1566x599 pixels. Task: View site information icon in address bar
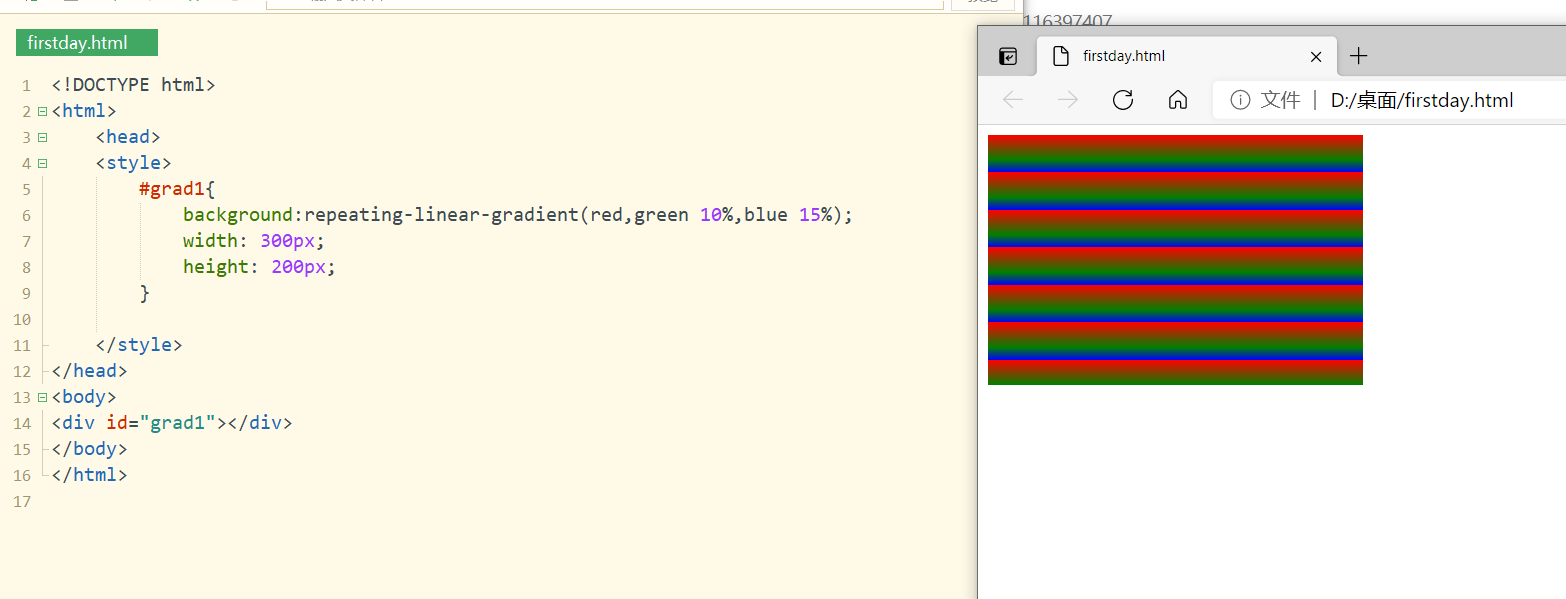click(1240, 100)
